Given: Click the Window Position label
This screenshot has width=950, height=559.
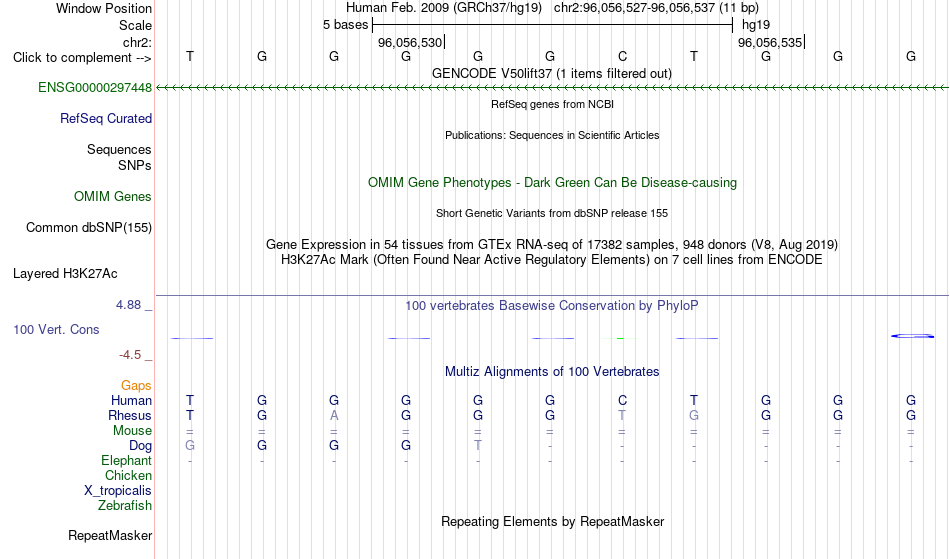Looking at the screenshot, I should (104, 8).
